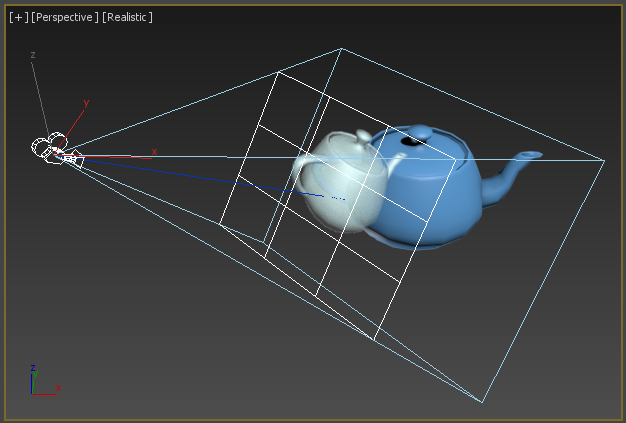Select the camera object icon
Viewport: 626px width, 423px height.
point(56,150)
